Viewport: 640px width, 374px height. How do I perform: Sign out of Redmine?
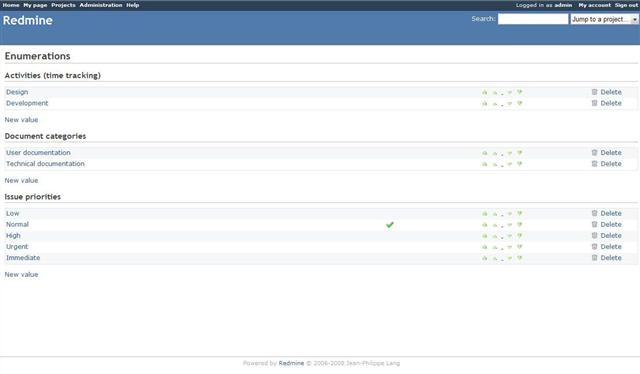(626, 5)
